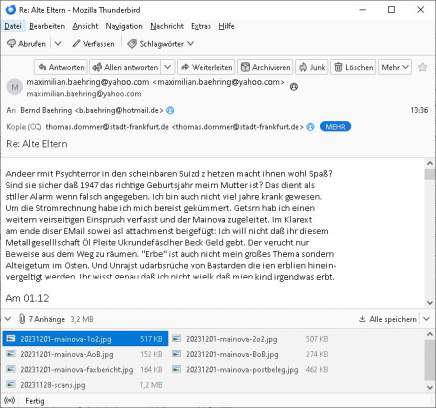The image size is (436, 408).
Task: Delete the message via the trash icon
Action: point(353,67)
